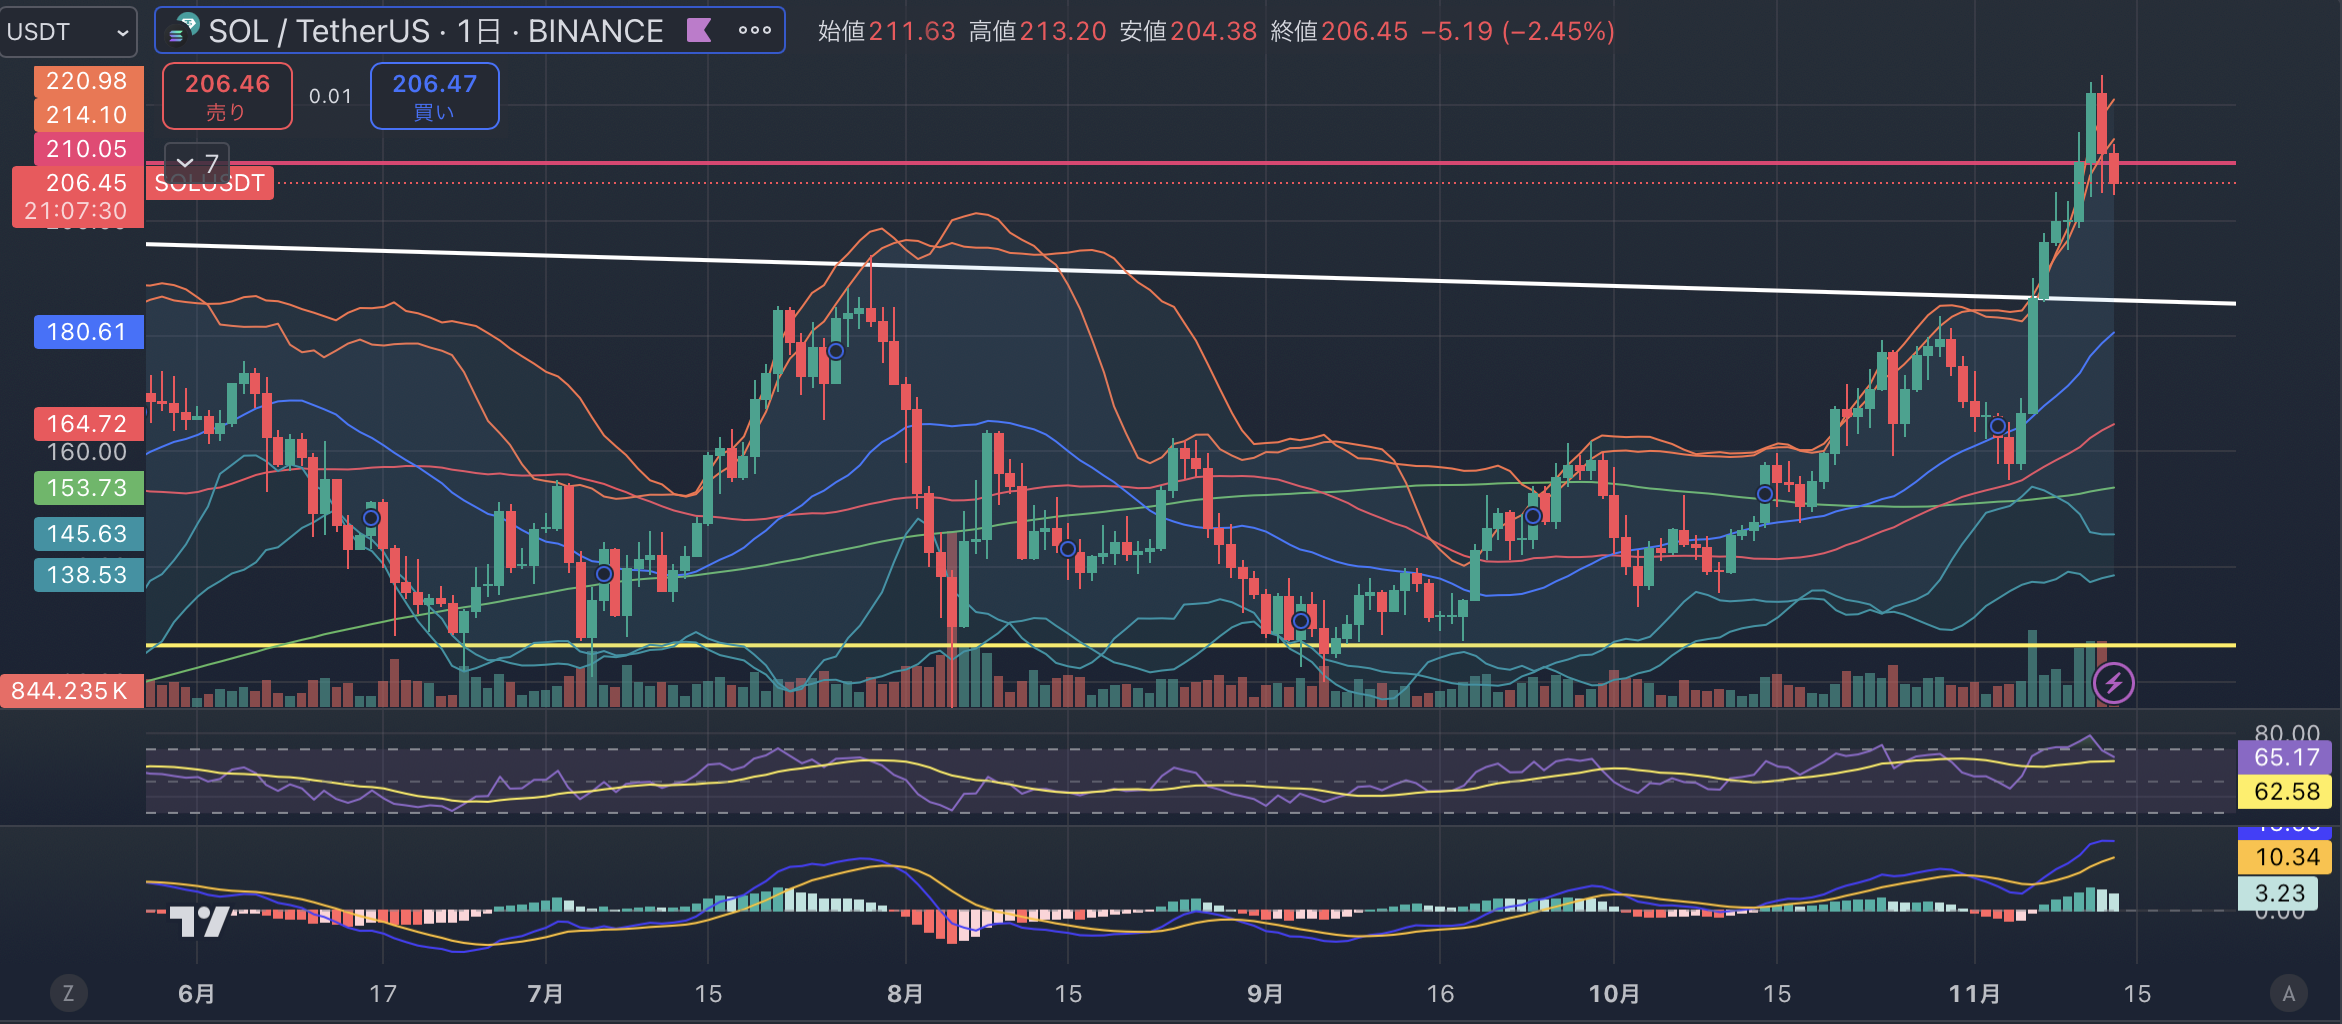
Task: Click the 214.10 orange price label
Action: click(x=88, y=115)
